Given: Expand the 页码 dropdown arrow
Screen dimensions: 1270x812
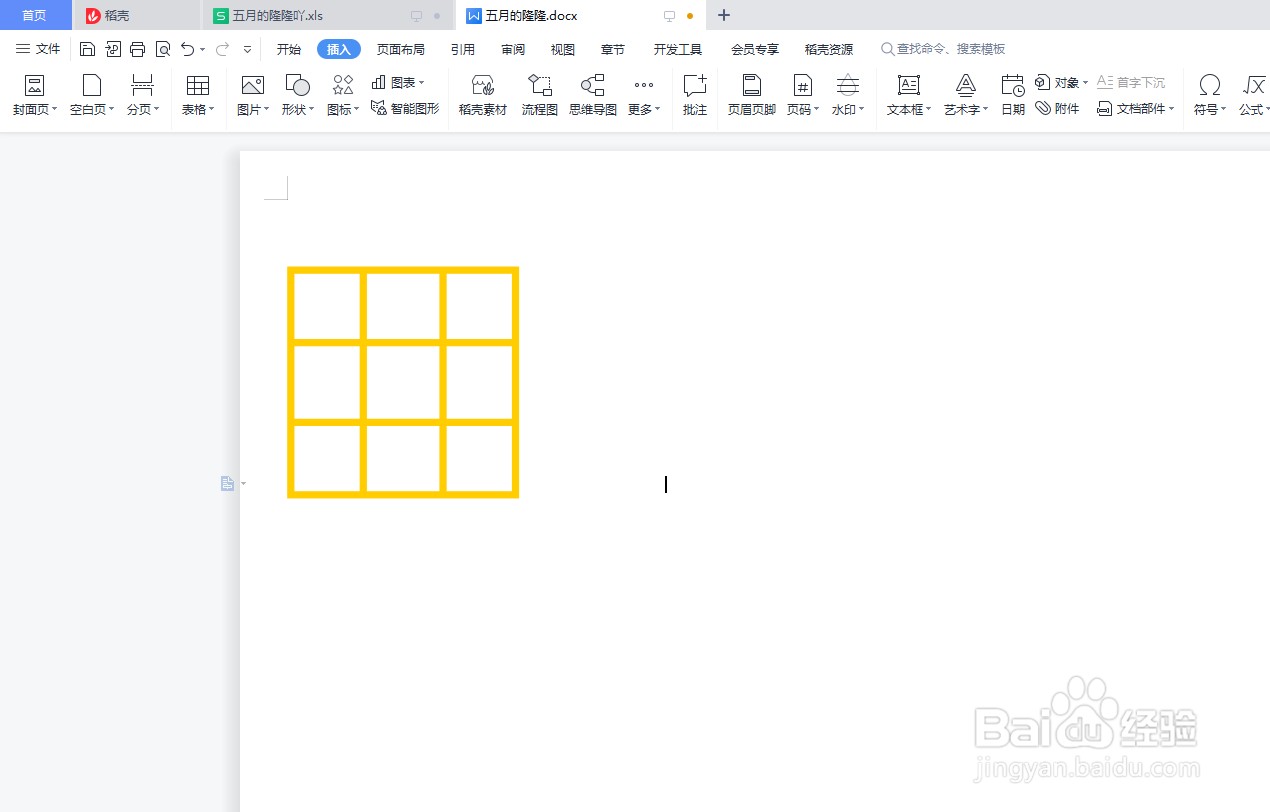Looking at the screenshot, I should (x=817, y=109).
